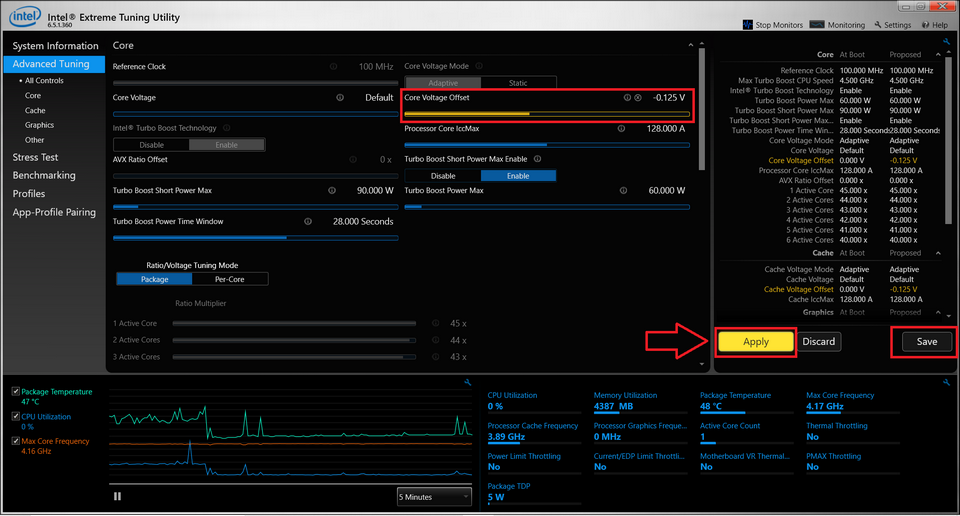Pause the monitoring graph

coord(118,496)
